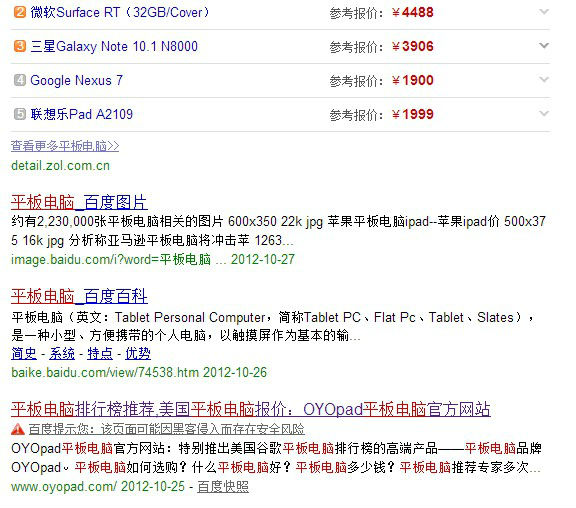The width and height of the screenshot is (576, 508).
Task: Click the ¥1900 price for Nexus 7
Action: tap(413, 80)
